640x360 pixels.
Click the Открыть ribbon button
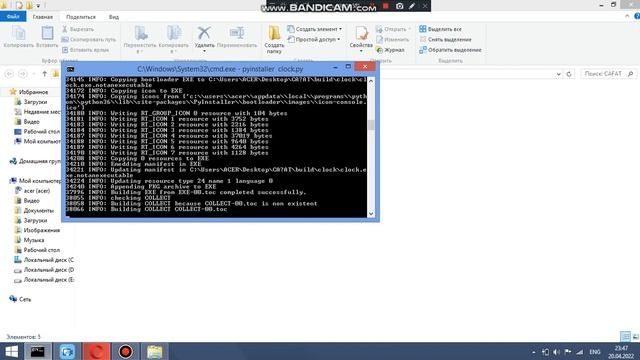tap(393, 29)
